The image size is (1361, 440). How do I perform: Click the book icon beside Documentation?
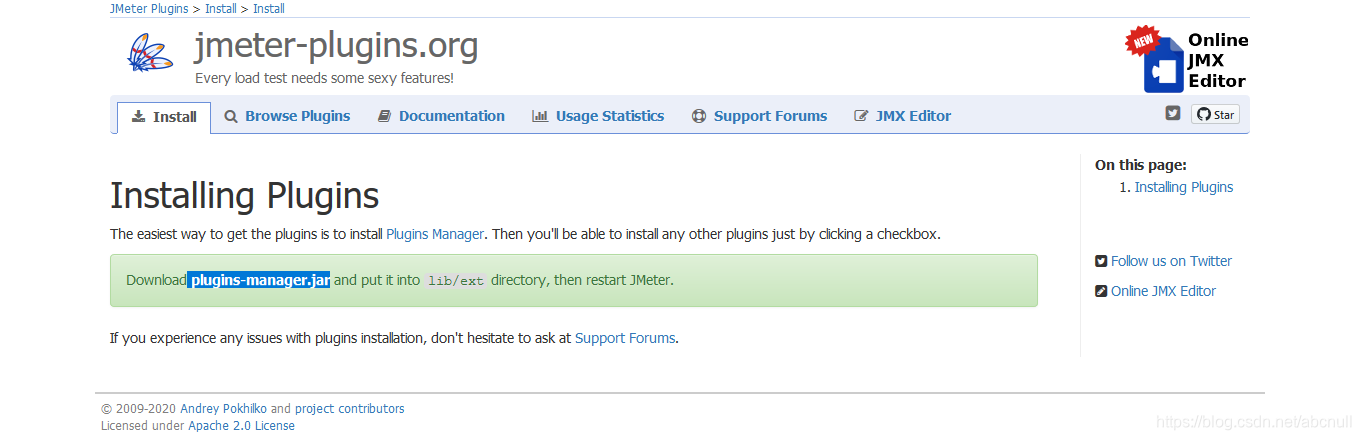click(x=384, y=116)
